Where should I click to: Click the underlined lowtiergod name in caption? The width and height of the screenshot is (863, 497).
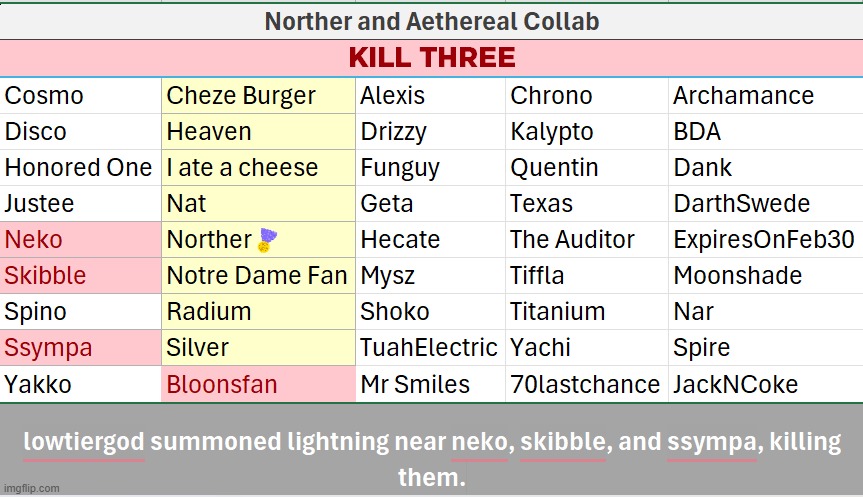coord(84,442)
